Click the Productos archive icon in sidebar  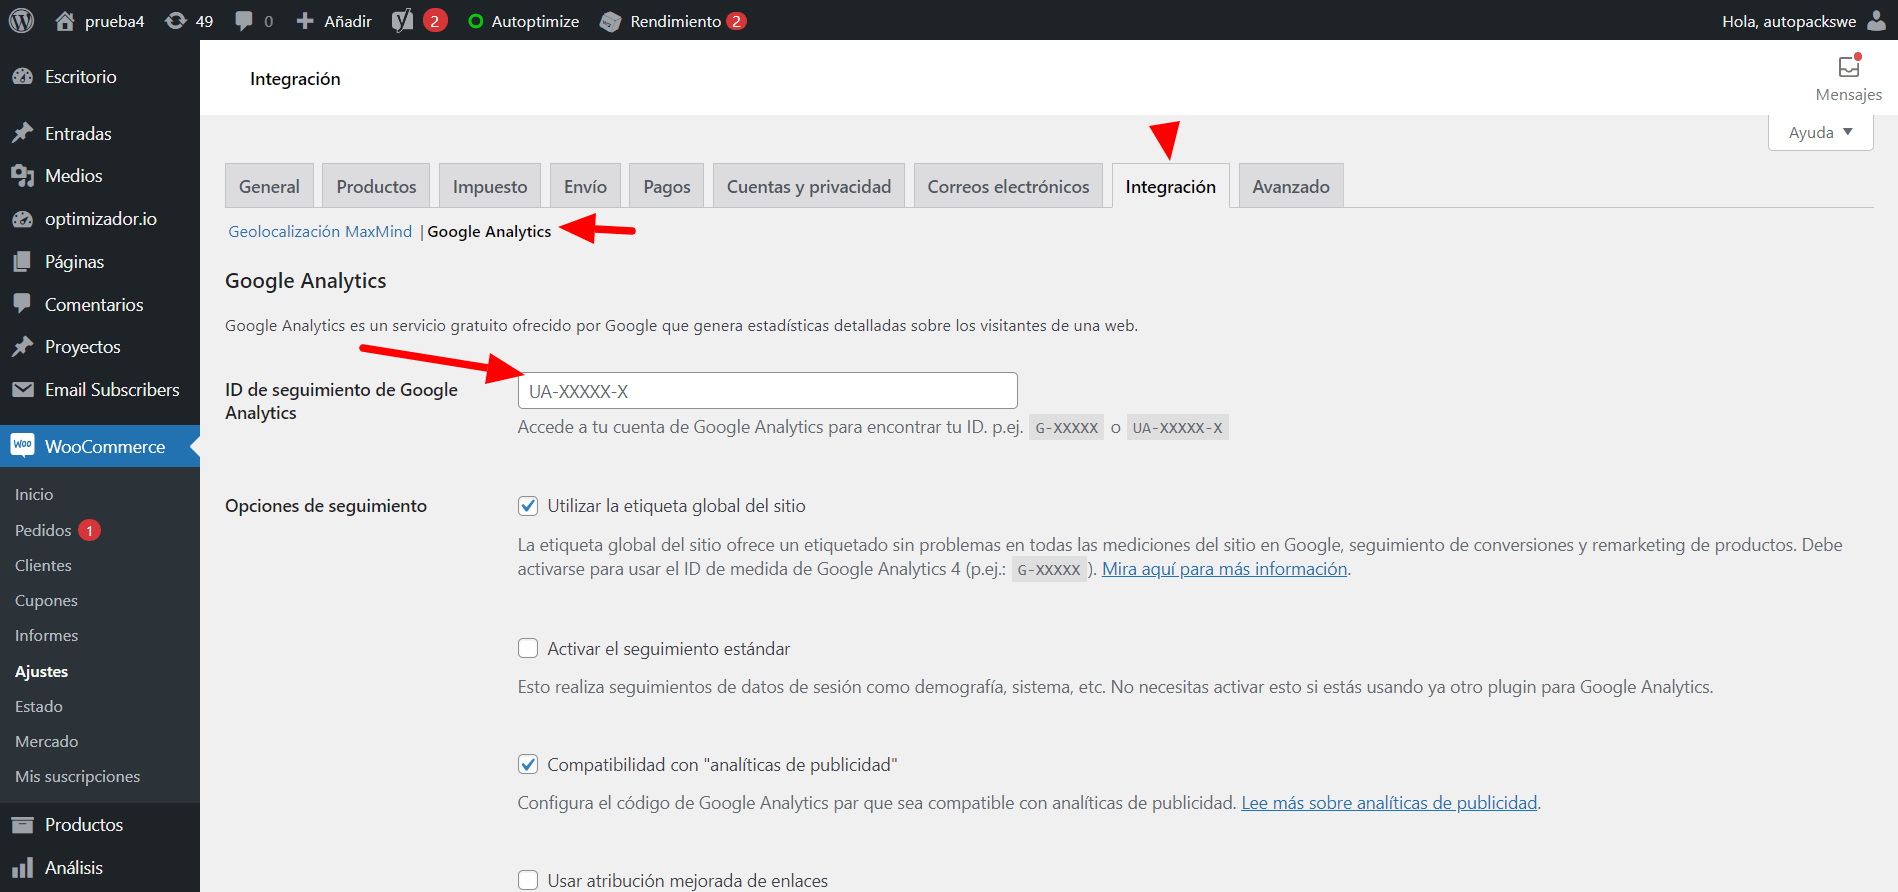(x=22, y=825)
